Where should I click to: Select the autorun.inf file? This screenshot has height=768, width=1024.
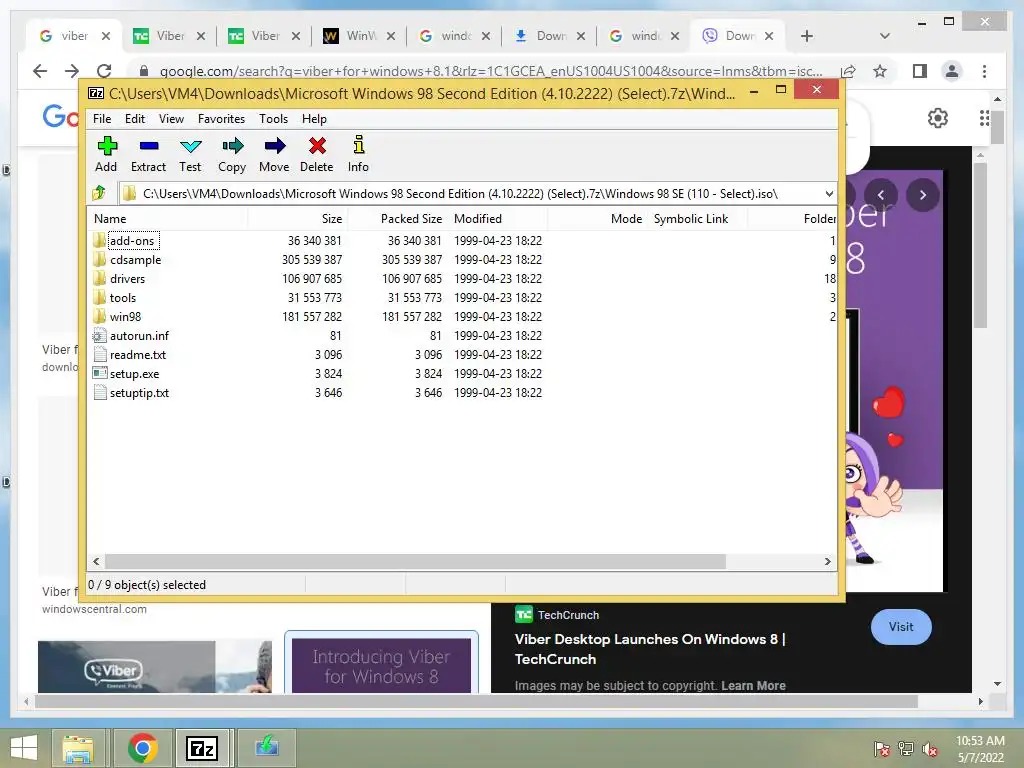[x=139, y=336]
